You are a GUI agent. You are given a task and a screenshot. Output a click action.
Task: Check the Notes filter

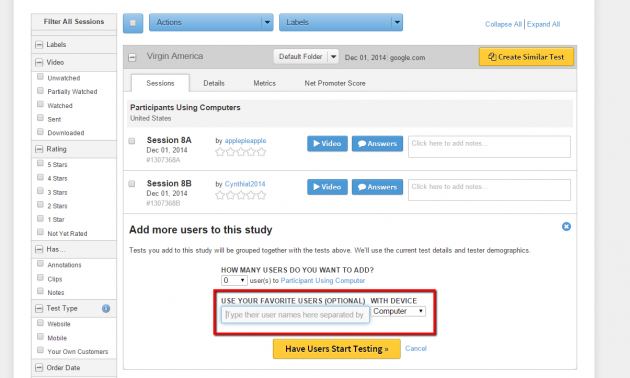(40, 291)
